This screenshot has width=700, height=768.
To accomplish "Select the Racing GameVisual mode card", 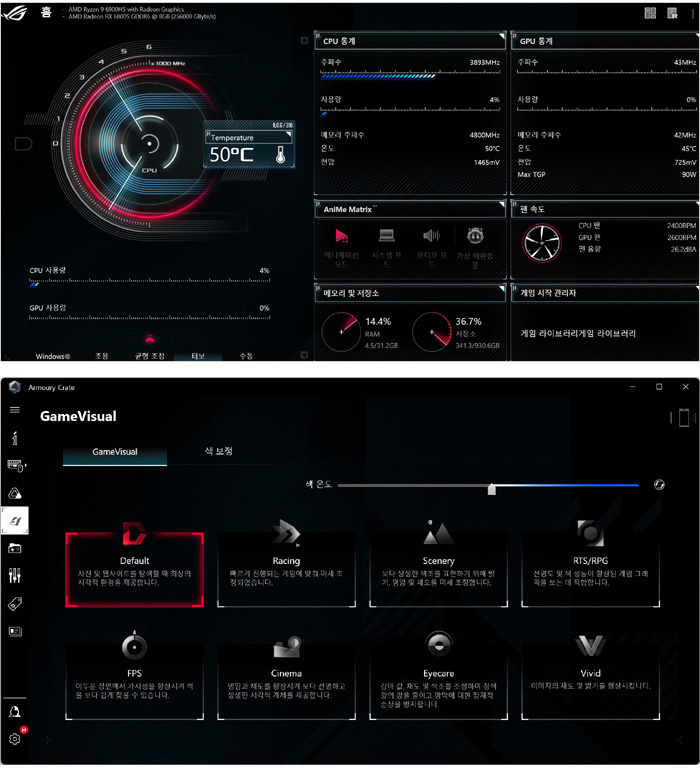I will [x=287, y=570].
